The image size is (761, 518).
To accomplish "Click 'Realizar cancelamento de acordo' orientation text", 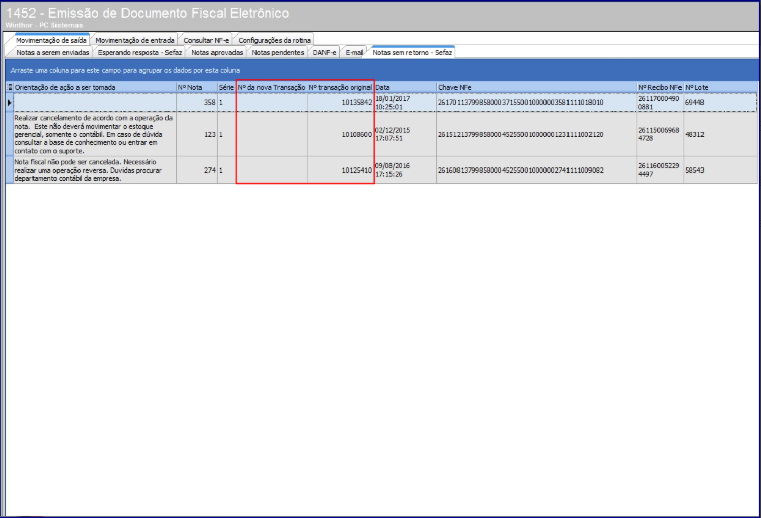I will pos(94,134).
